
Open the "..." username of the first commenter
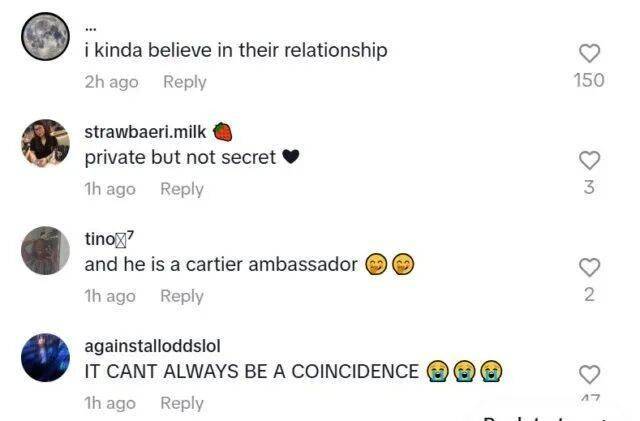(x=90, y=29)
